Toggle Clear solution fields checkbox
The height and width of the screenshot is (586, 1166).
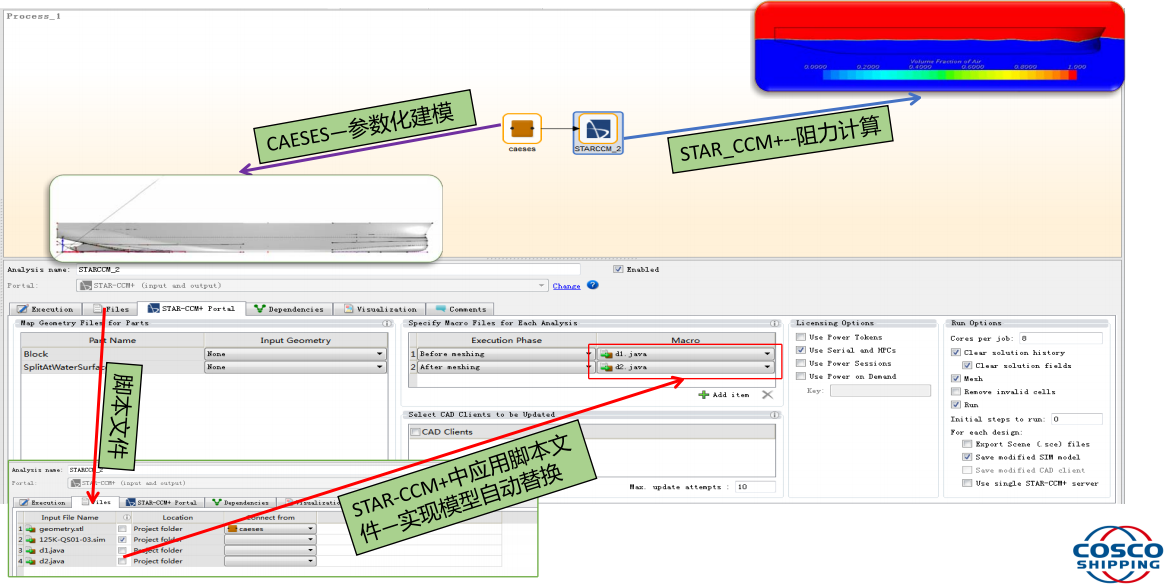coord(967,365)
